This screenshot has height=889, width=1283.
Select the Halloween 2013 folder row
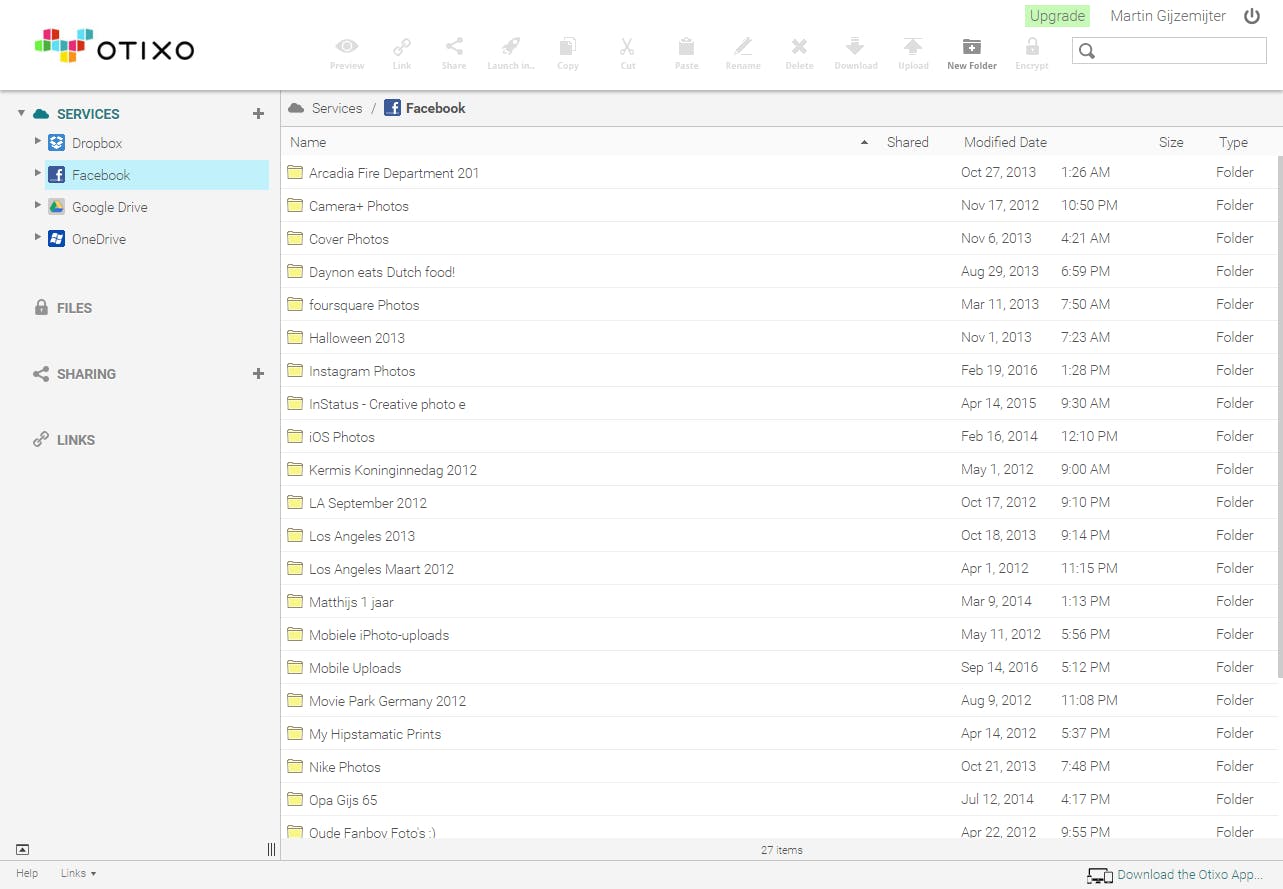point(357,338)
